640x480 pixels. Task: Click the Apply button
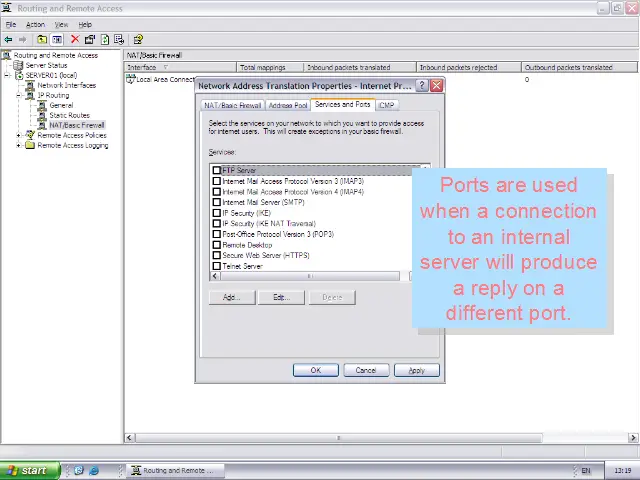tap(417, 370)
